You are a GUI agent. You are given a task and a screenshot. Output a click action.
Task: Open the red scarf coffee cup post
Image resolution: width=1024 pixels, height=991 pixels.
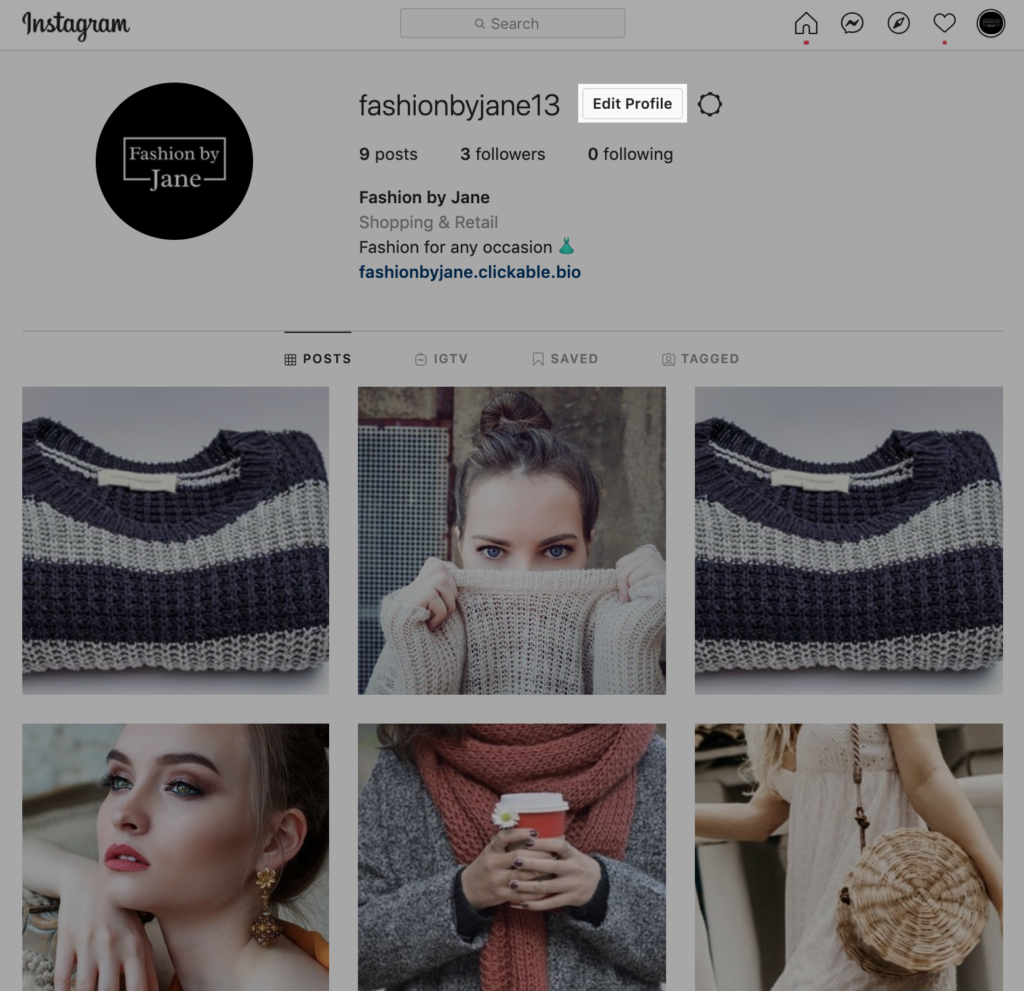(512, 857)
